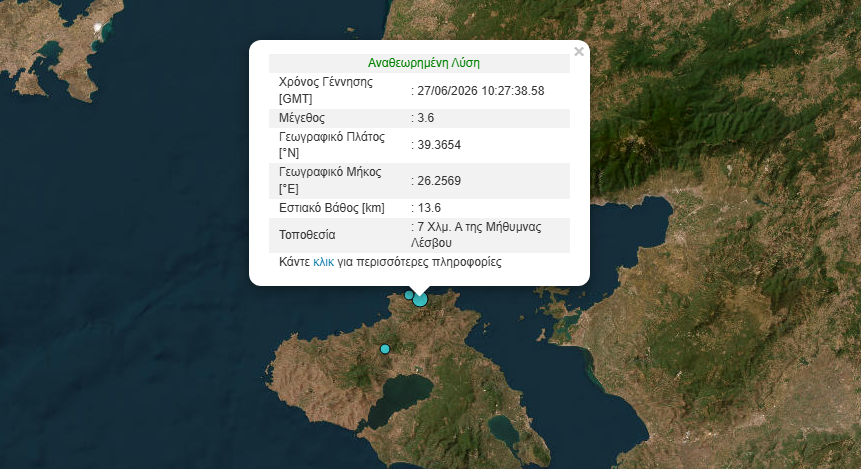Screen dimensions: 861x469
Task: Click the 'Μέγεθος' label
Action: [301, 118]
